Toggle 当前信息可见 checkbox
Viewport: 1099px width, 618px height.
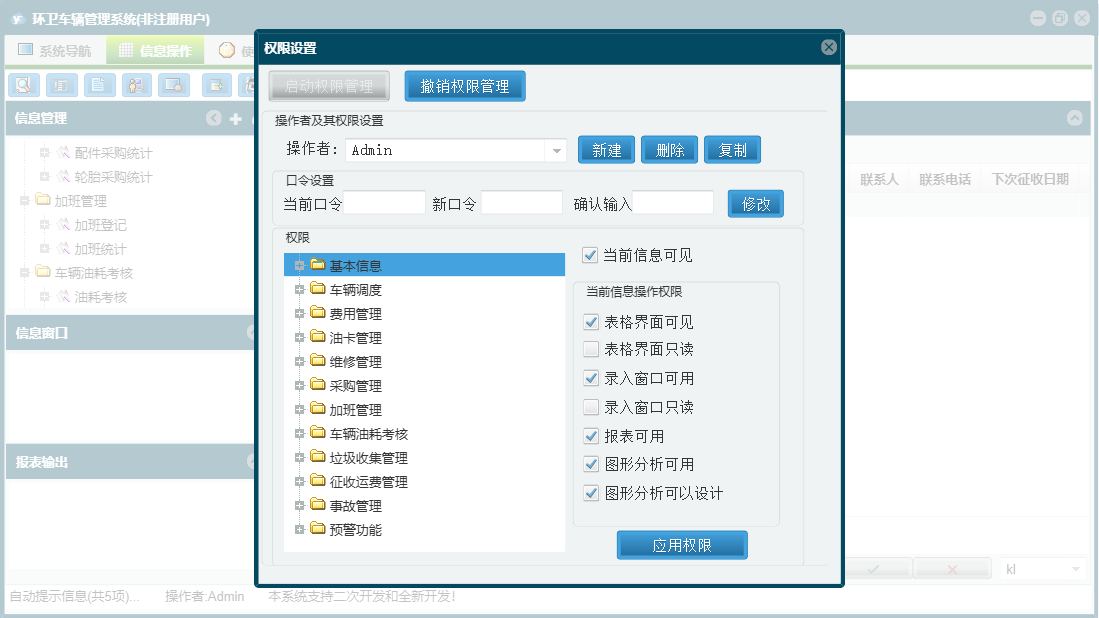pyautogui.click(x=590, y=255)
